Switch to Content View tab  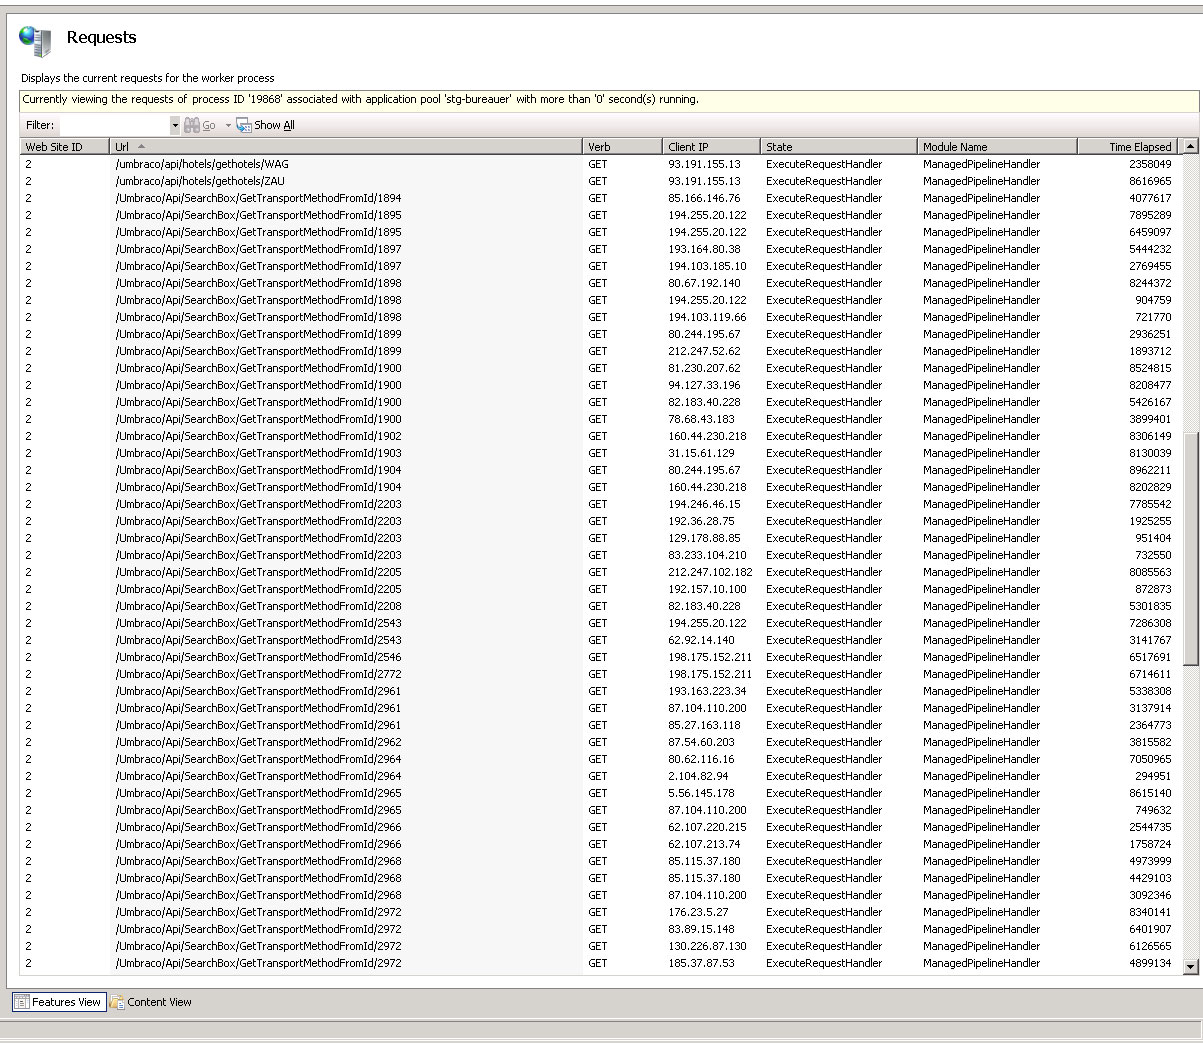pyautogui.click(x=151, y=1001)
